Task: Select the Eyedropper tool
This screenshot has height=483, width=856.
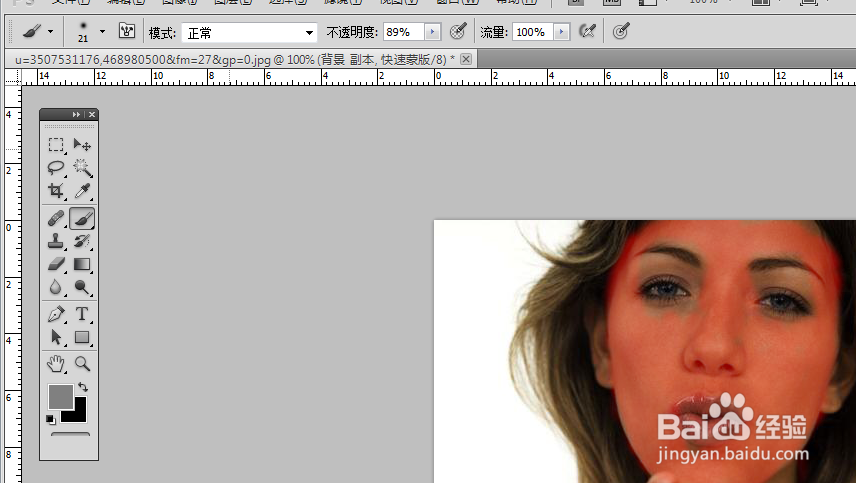Action: point(82,190)
